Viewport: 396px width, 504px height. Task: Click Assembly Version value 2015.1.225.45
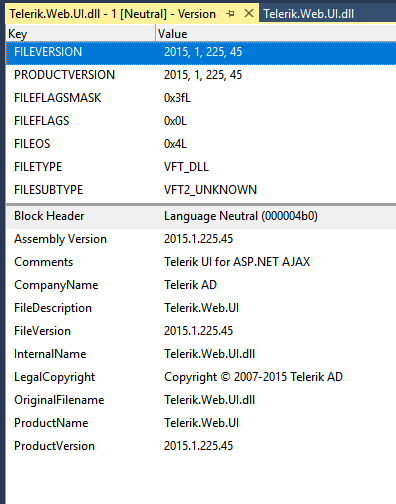point(198,239)
